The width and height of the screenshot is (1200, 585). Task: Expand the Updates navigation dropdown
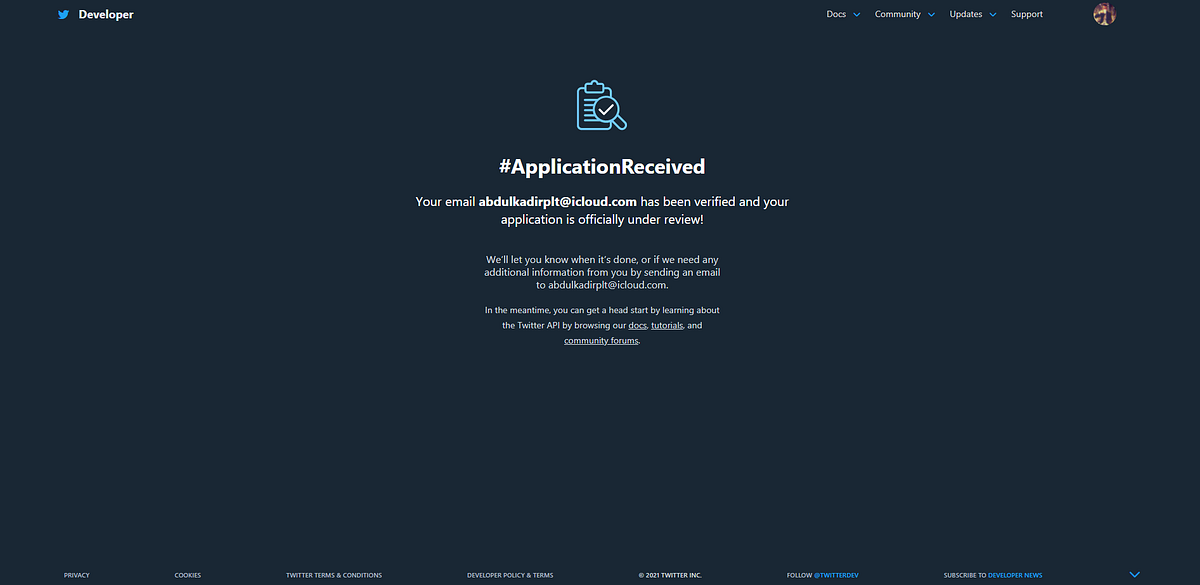coord(966,14)
